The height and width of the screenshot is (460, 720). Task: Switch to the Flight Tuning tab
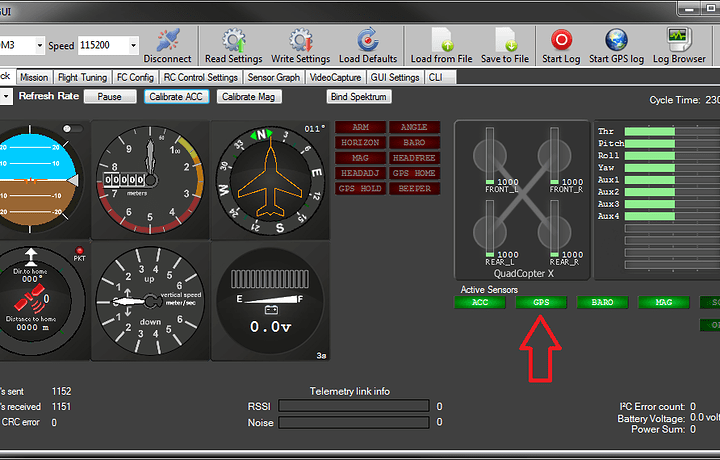[83, 78]
